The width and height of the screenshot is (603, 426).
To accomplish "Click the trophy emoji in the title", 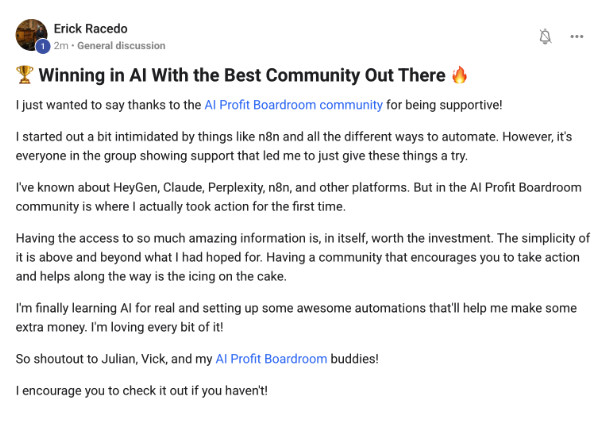I will click(25, 76).
